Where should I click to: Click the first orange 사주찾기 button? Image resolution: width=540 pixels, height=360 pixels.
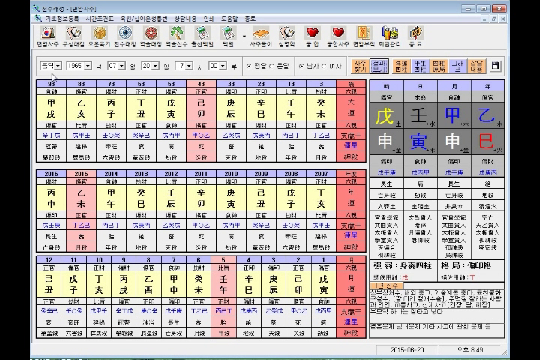pos(360,66)
